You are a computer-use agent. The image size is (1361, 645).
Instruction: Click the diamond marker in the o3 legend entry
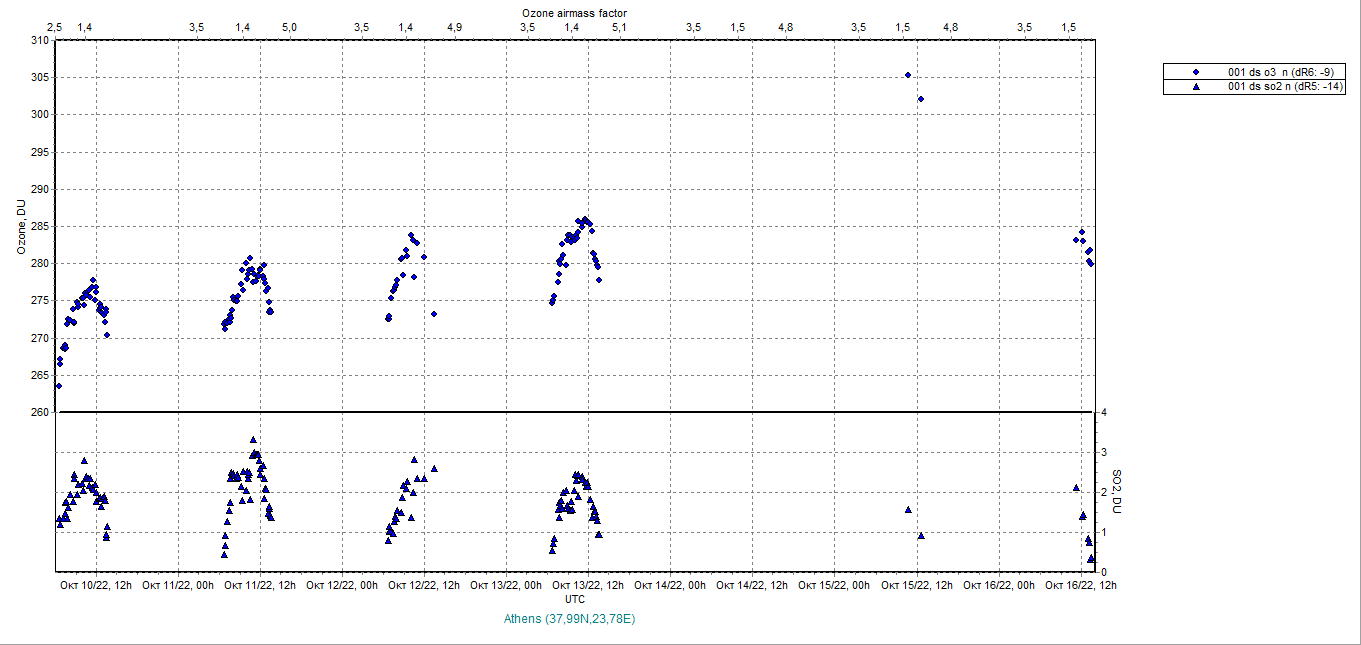1195,72
